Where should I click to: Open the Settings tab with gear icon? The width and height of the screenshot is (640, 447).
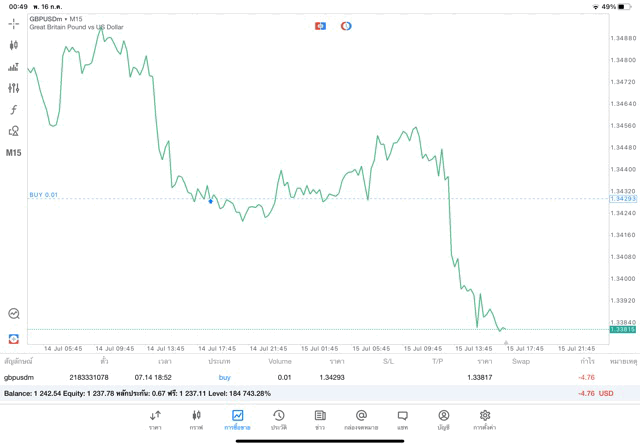pos(485,418)
